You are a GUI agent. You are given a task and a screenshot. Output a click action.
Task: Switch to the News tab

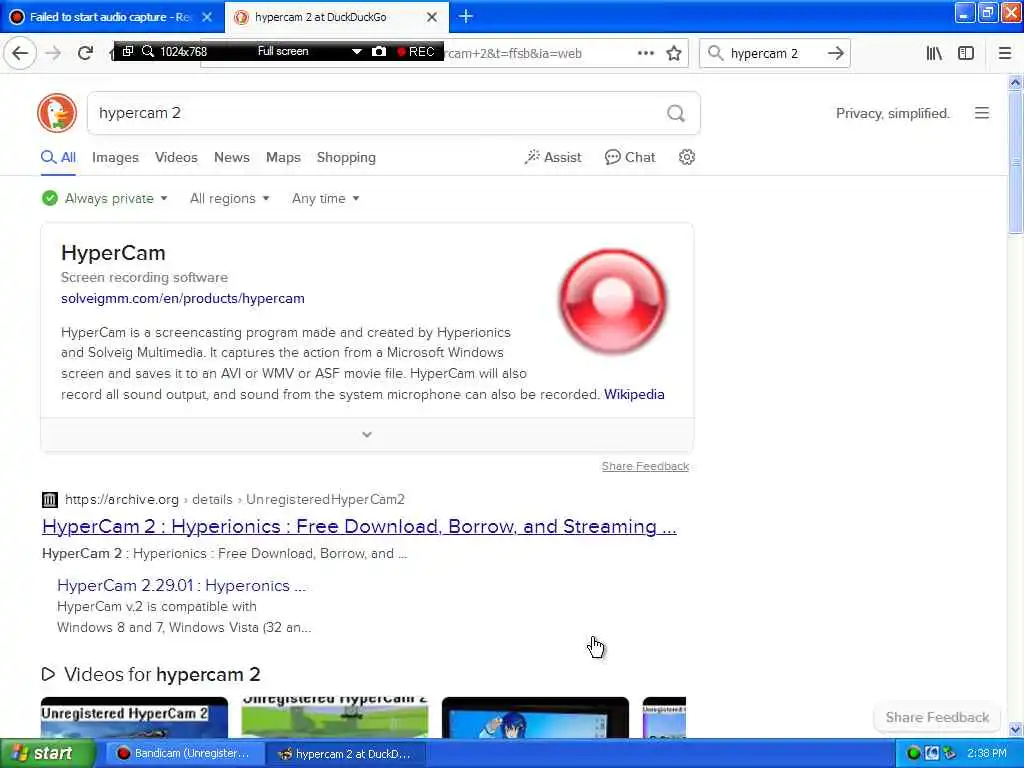pos(232,157)
